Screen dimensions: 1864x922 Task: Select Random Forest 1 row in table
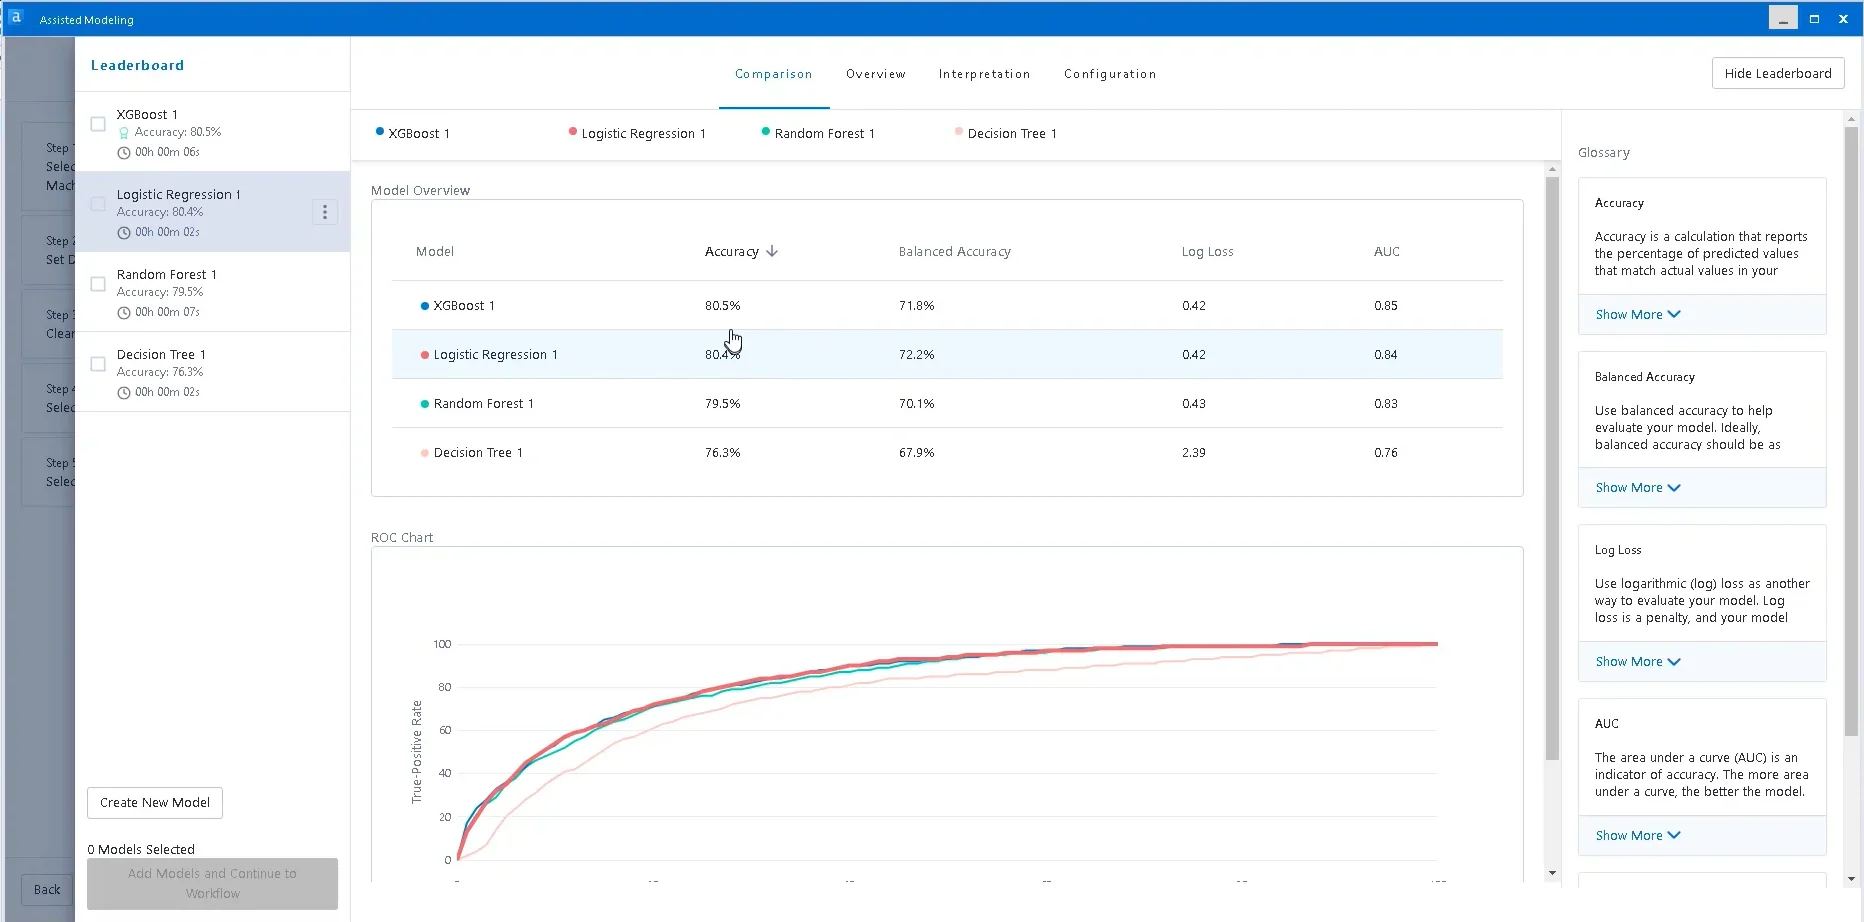tap(947, 404)
